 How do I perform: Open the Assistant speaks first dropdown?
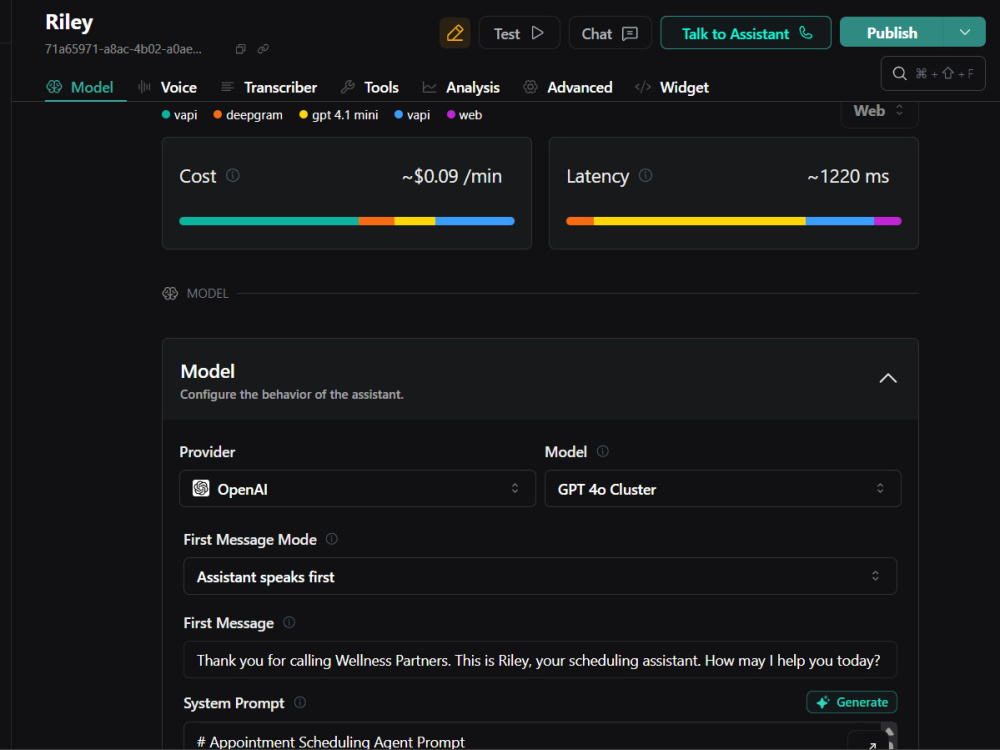point(540,576)
